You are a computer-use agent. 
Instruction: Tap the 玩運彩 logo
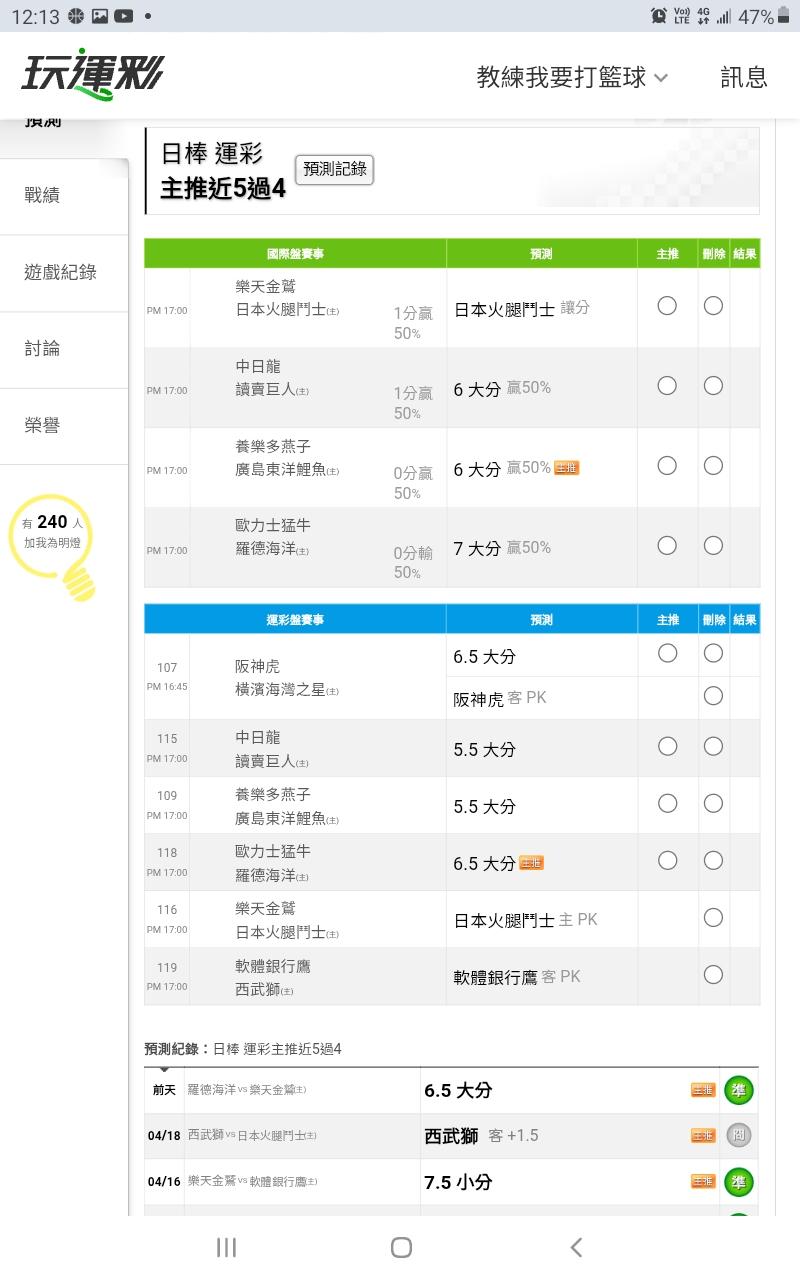tap(92, 75)
